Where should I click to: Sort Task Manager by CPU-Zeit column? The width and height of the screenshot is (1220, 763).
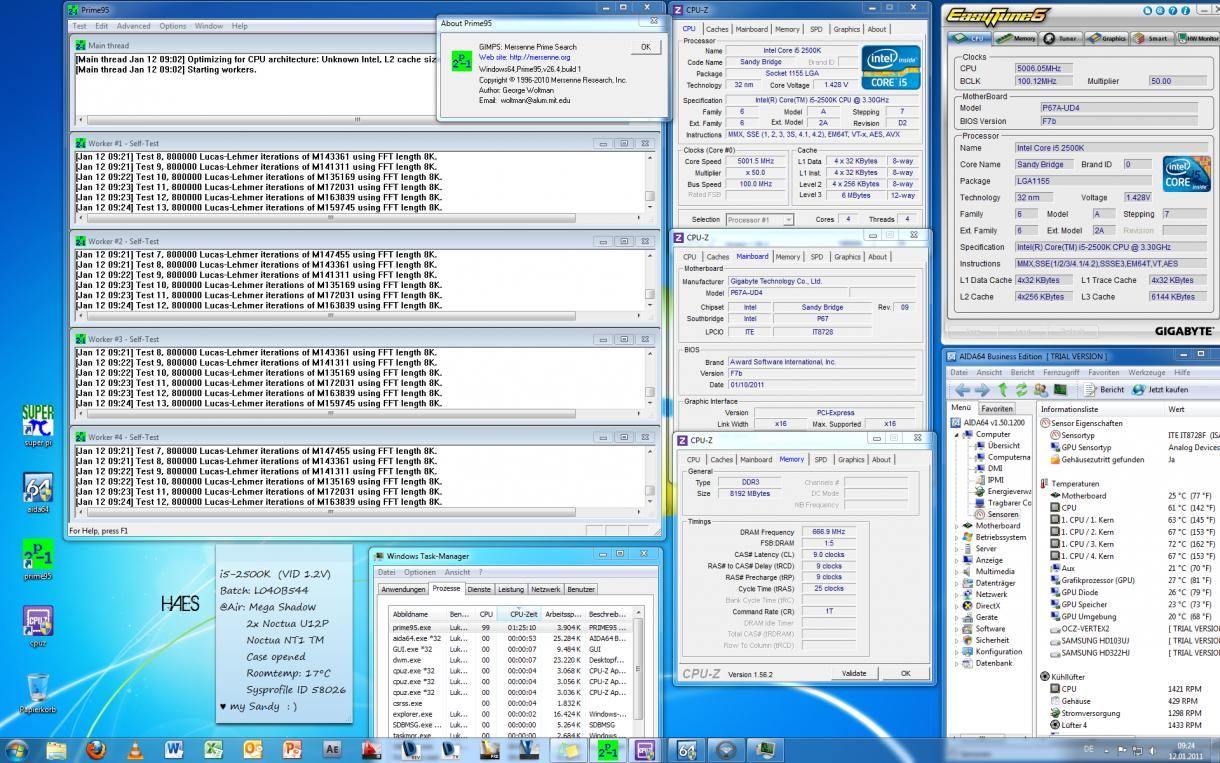click(520, 614)
